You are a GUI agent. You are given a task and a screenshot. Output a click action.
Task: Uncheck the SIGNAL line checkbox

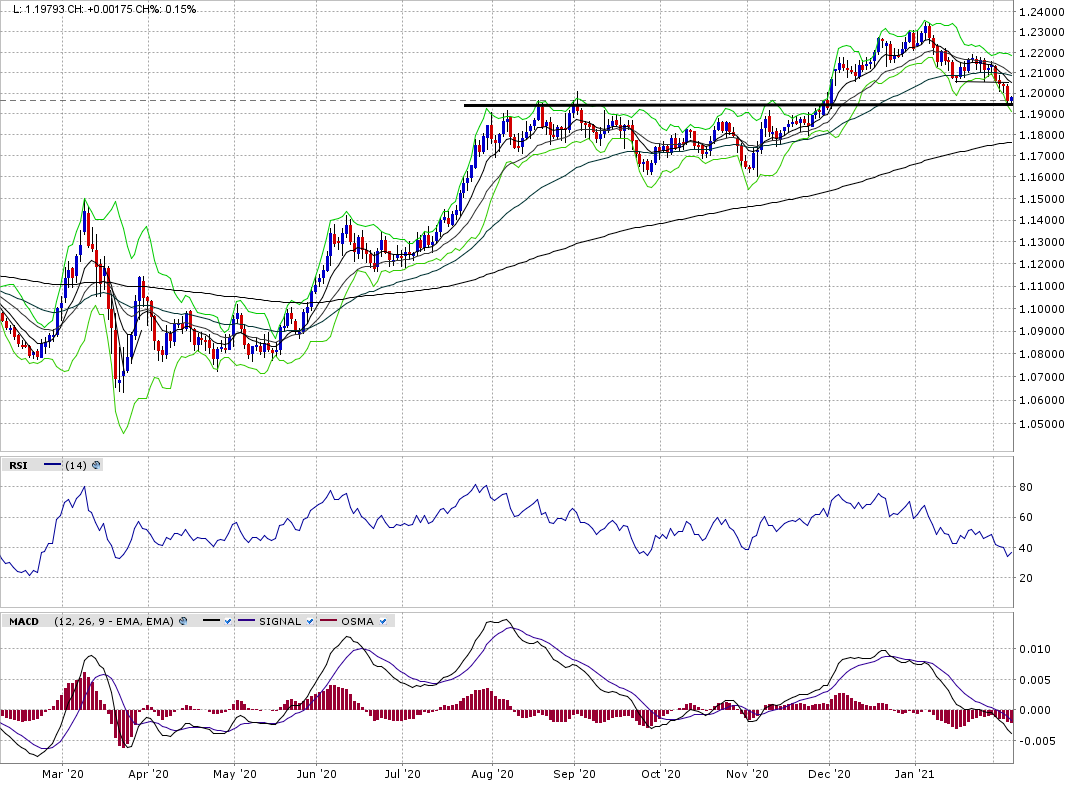[x=310, y=621]
